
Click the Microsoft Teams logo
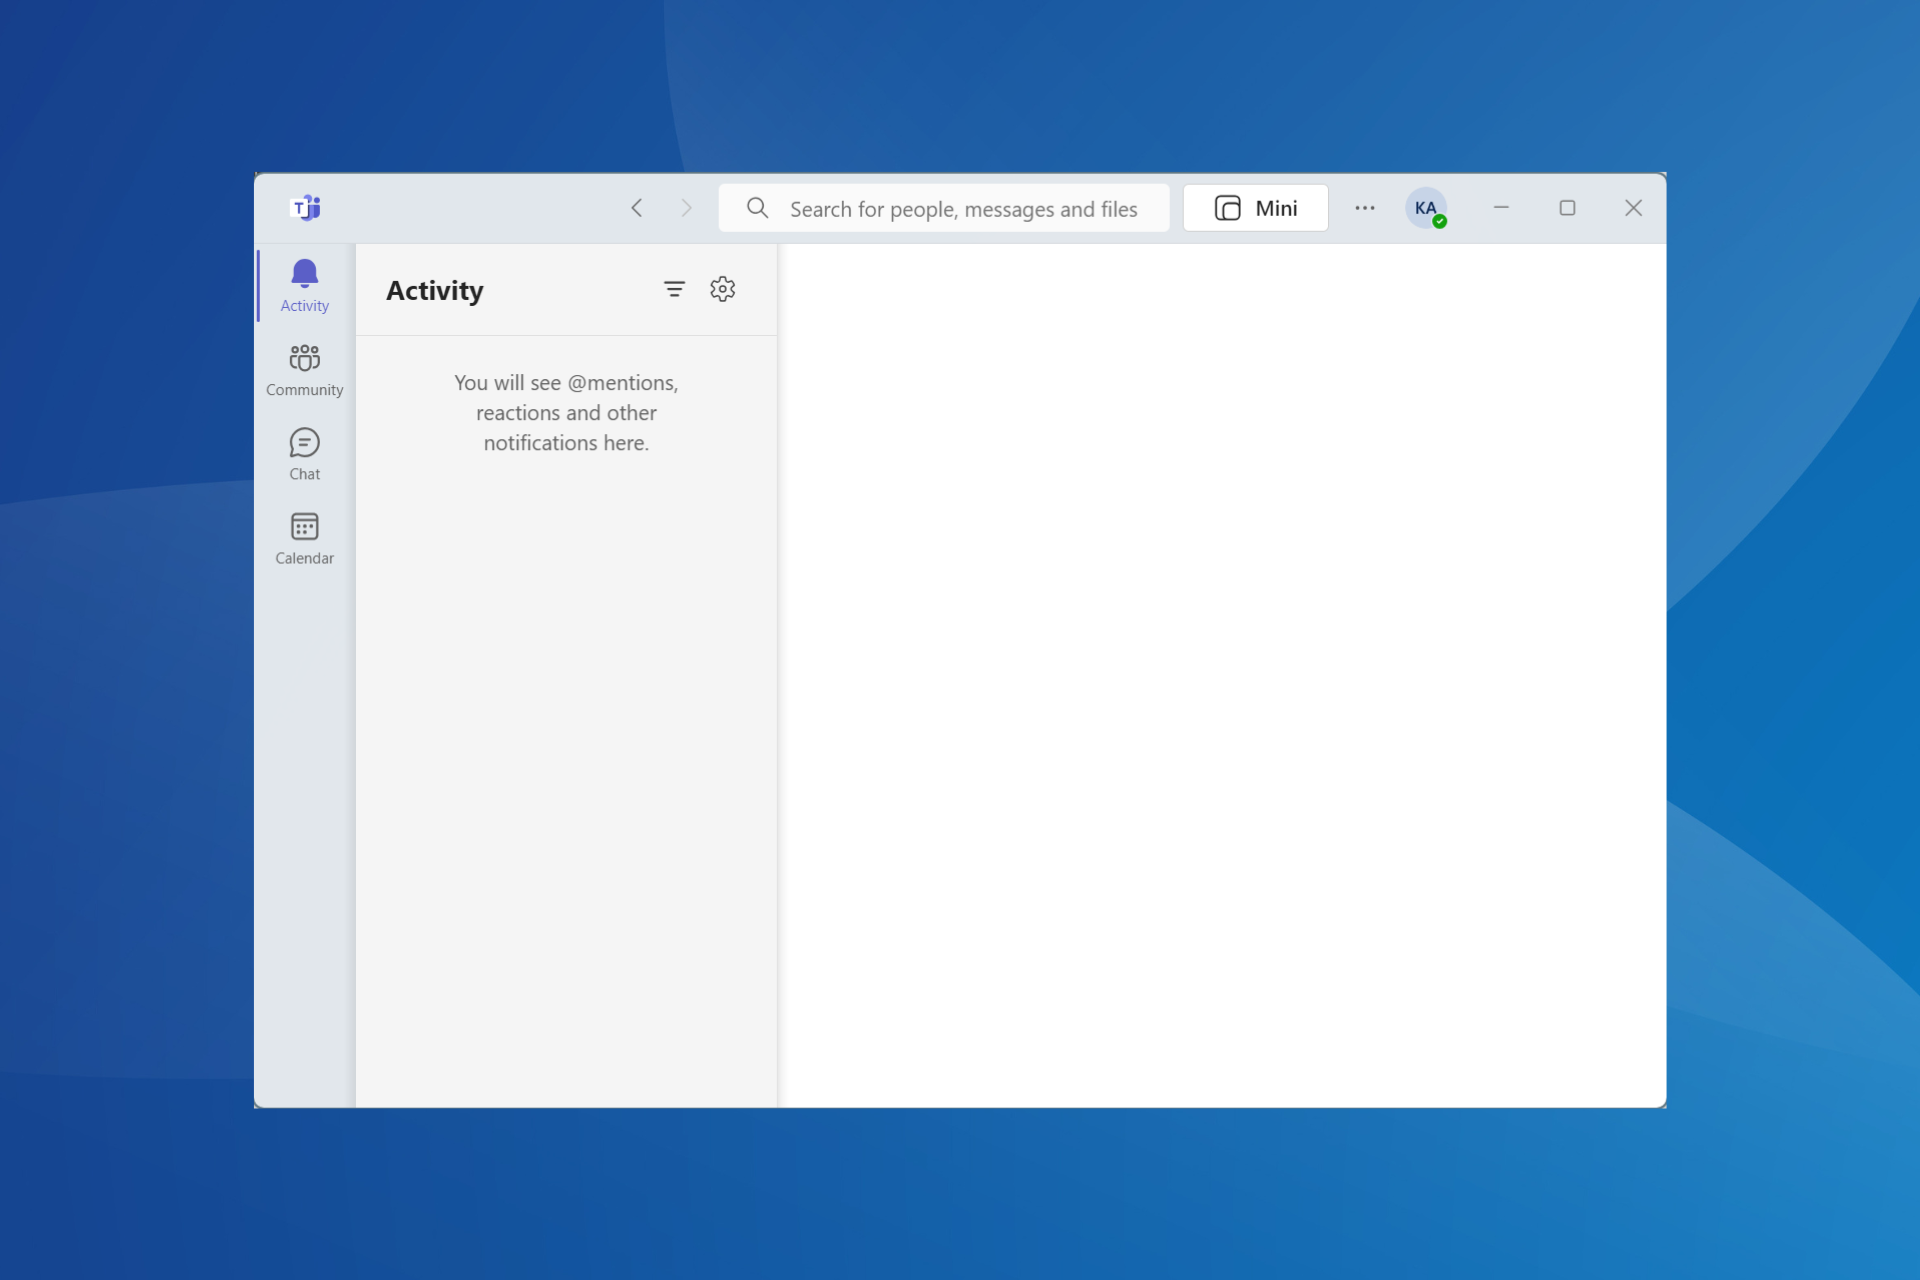[x=305, y=207]
